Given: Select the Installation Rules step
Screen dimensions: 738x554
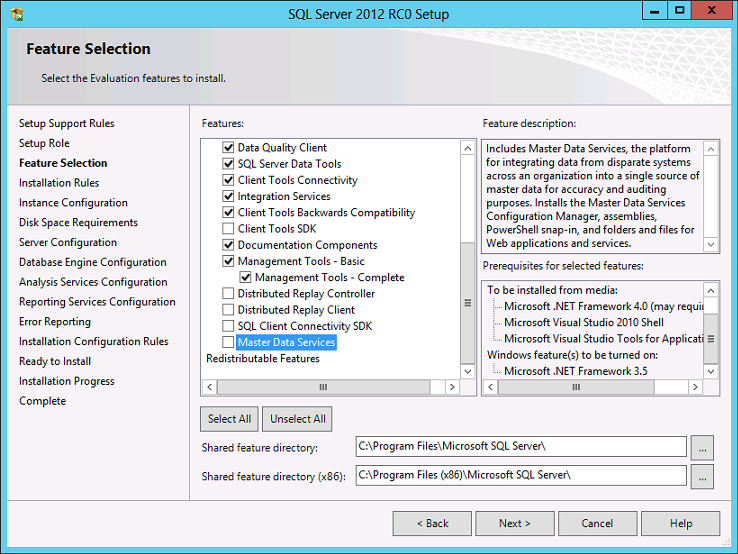Looking at the screenshot, I should click(x=59, y=183).
